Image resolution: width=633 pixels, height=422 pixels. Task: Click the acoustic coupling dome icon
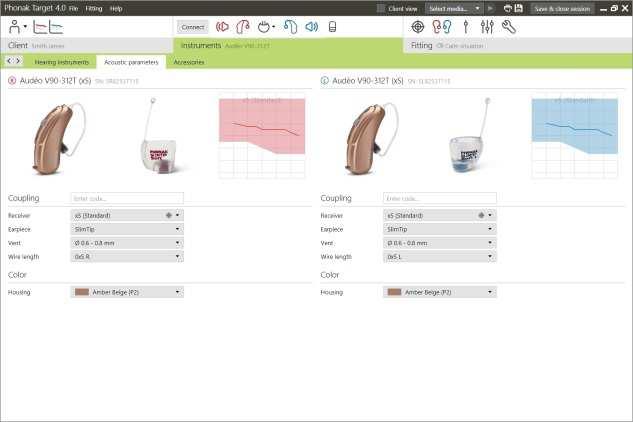click(266, 27)
